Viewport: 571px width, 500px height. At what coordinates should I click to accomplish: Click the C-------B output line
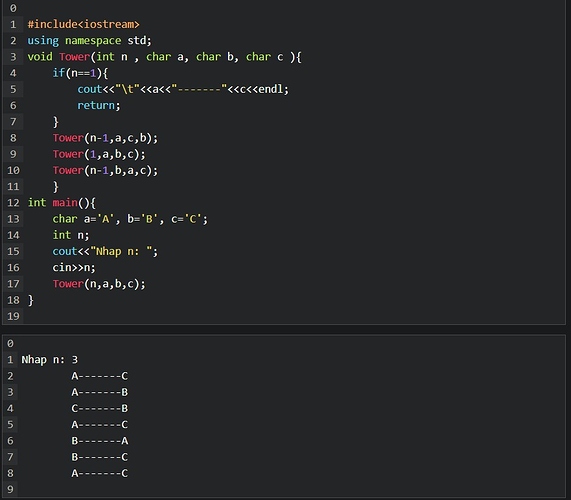click(99, 408)
